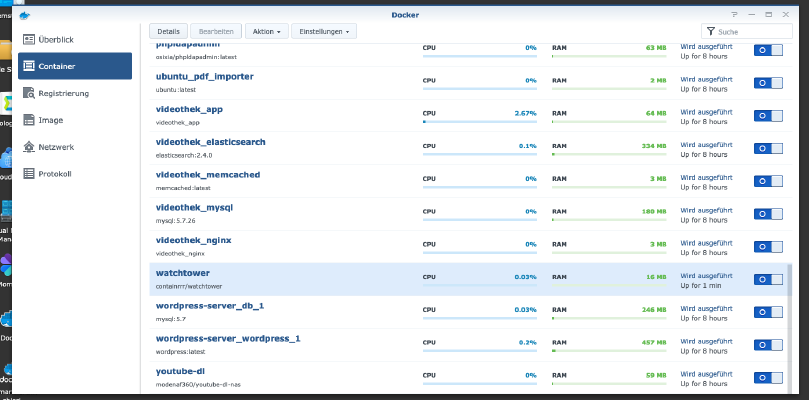Toggle the videothek_app container switch
Image resolution: width=809 pixels, height=400 pixels.
pyautogui.click(x=768, y=116)
